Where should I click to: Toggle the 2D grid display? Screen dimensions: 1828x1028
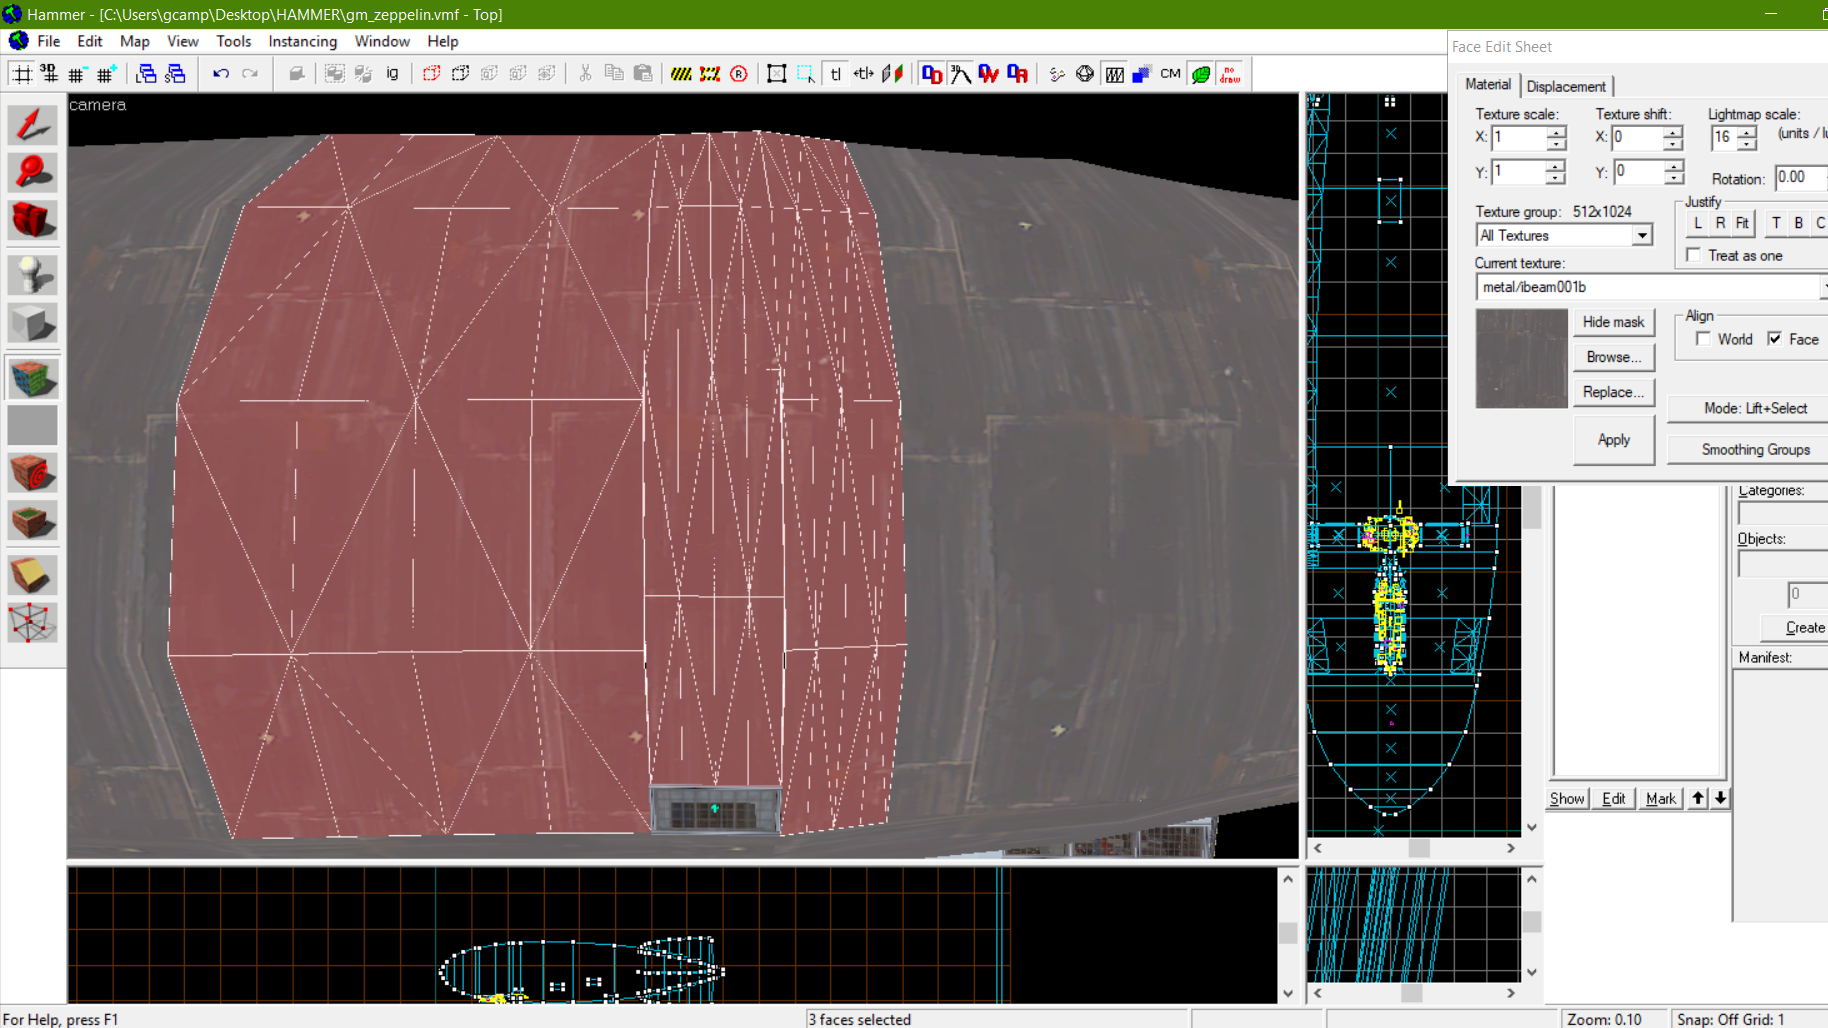pyautogui.click(x=21, y=74)
